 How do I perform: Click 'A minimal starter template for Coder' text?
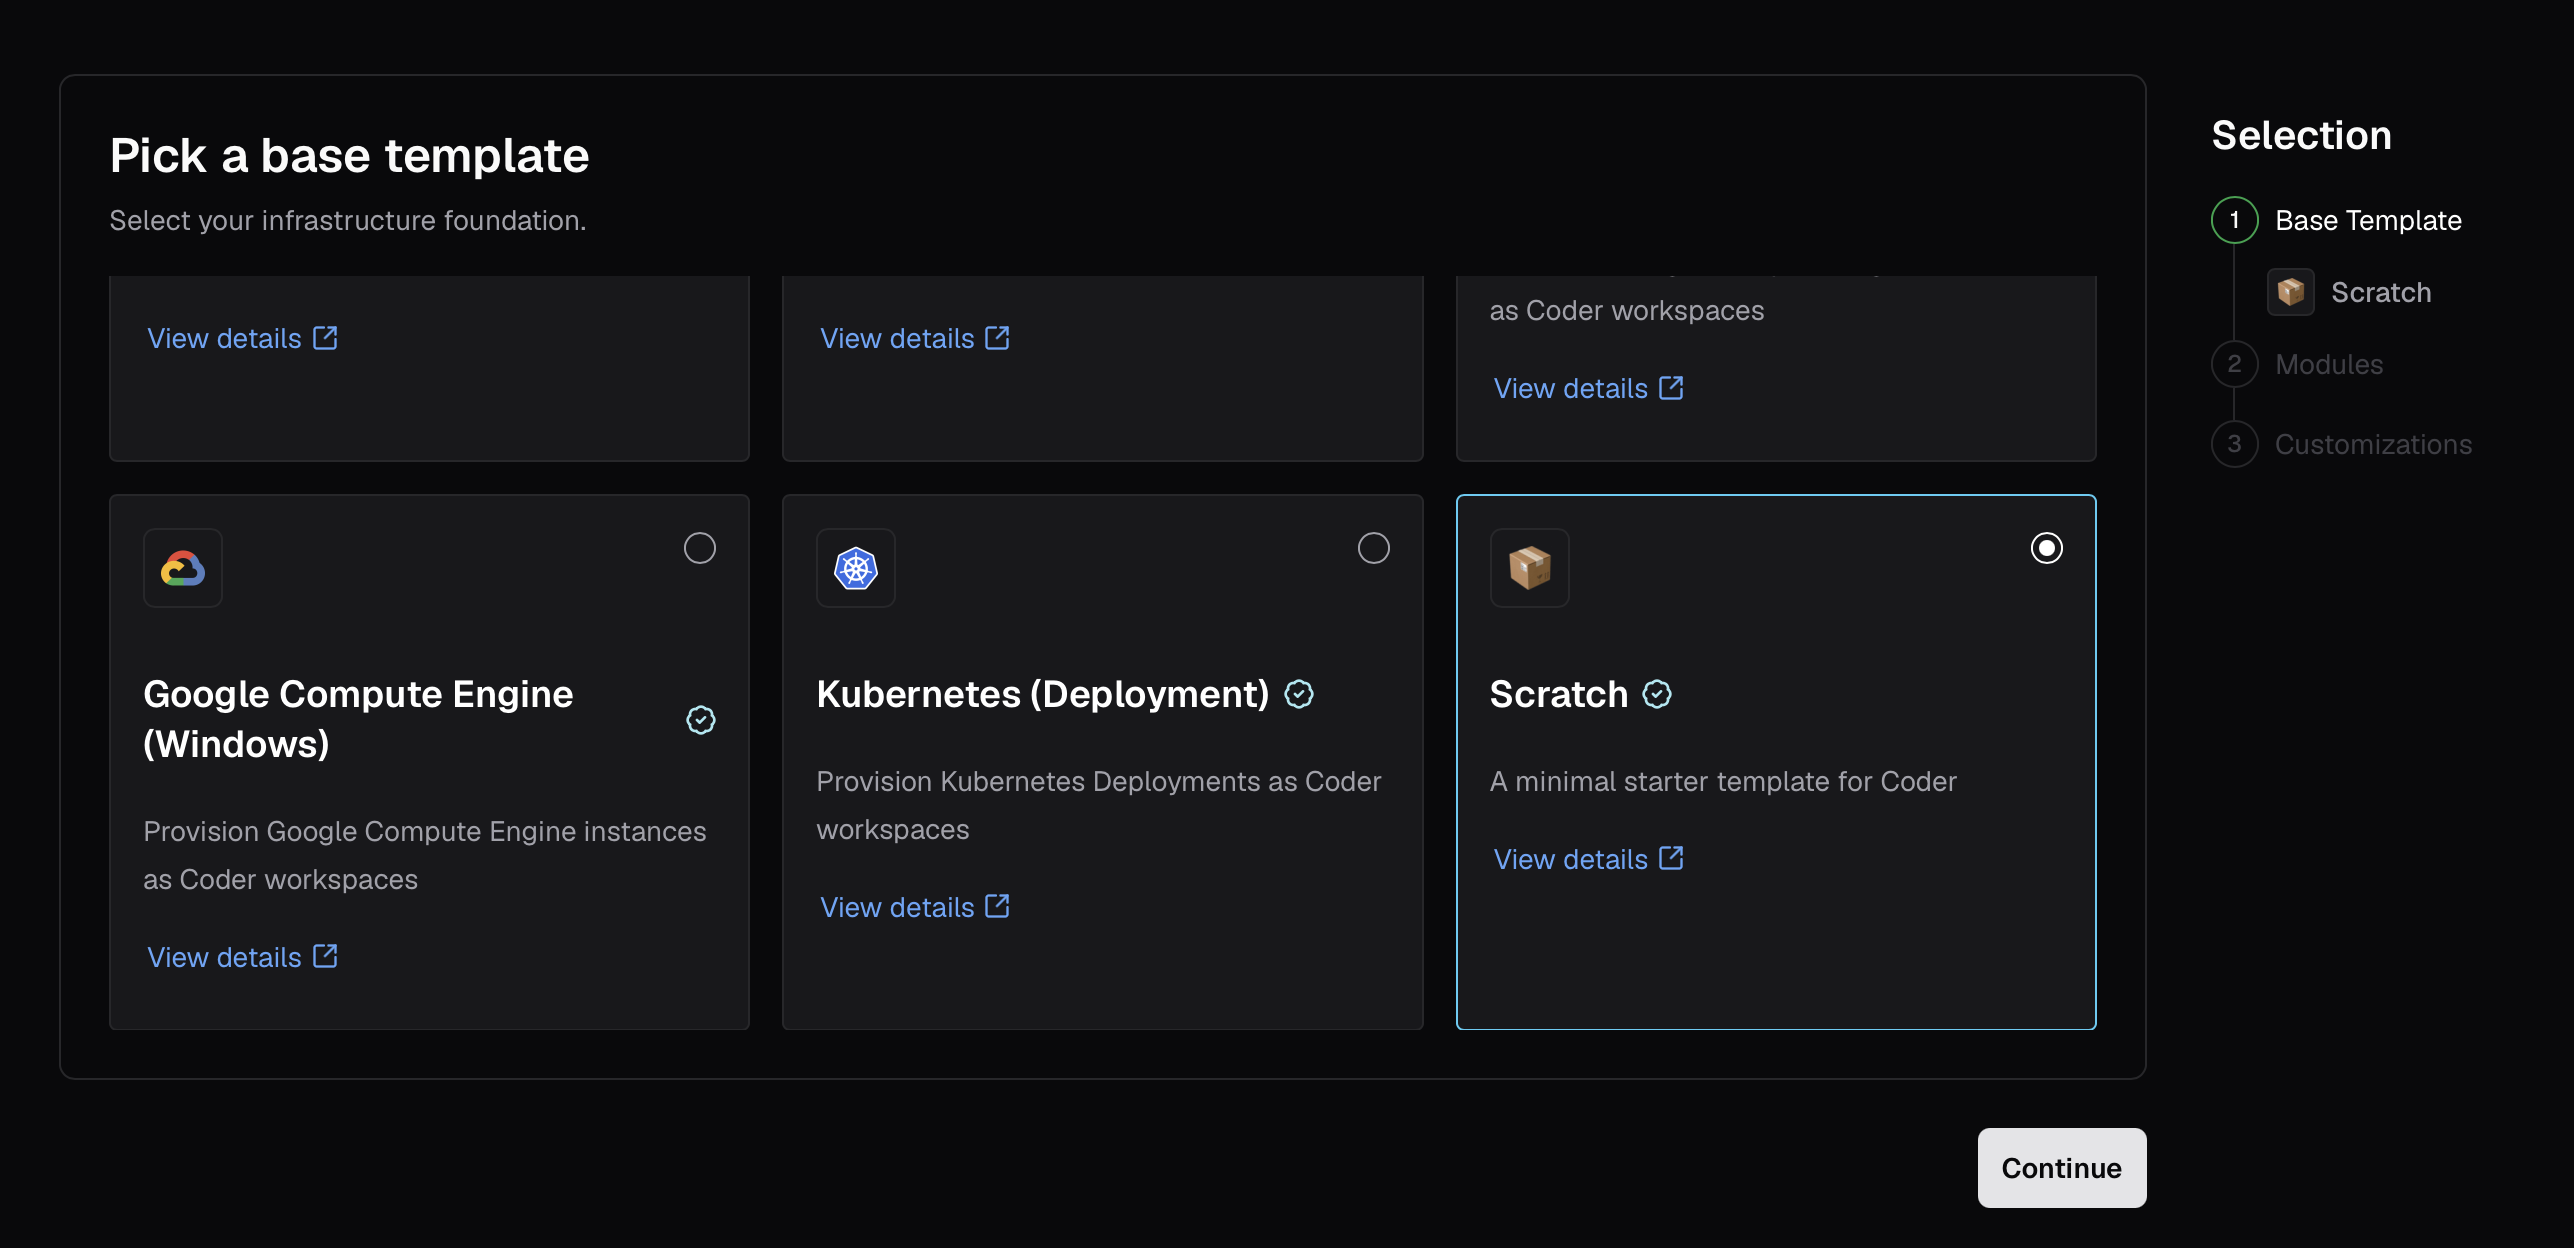pyautogui.click(x=1723, y=781)
